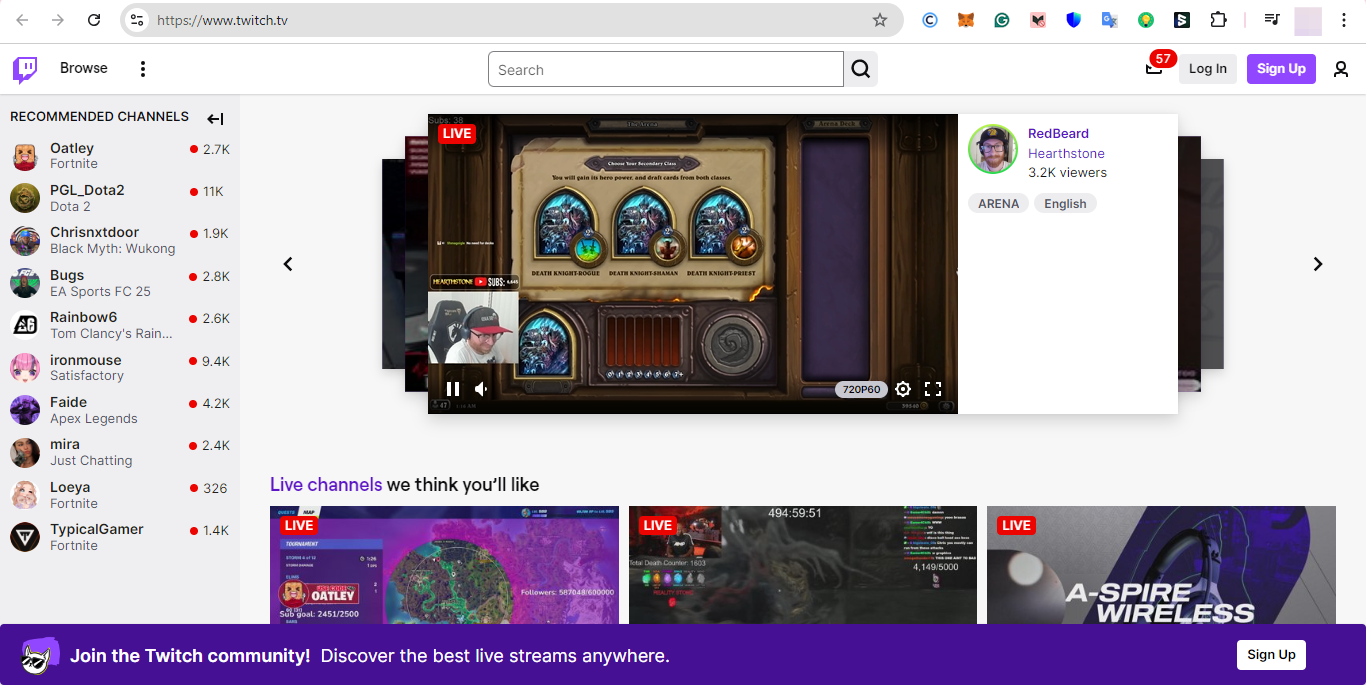Select the ARENA tag

[998, 203]
